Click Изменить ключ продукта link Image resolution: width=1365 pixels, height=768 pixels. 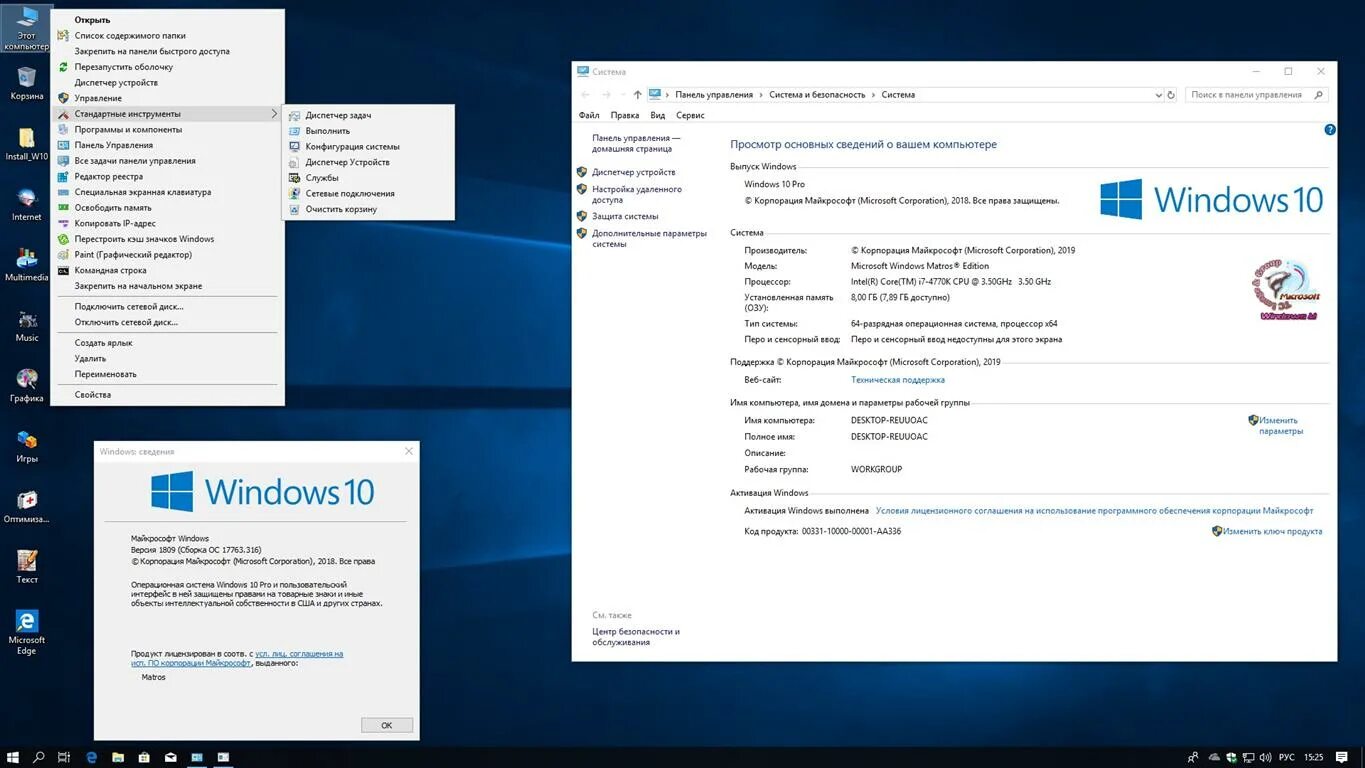pyautogui.click(x=1272, y=531)
